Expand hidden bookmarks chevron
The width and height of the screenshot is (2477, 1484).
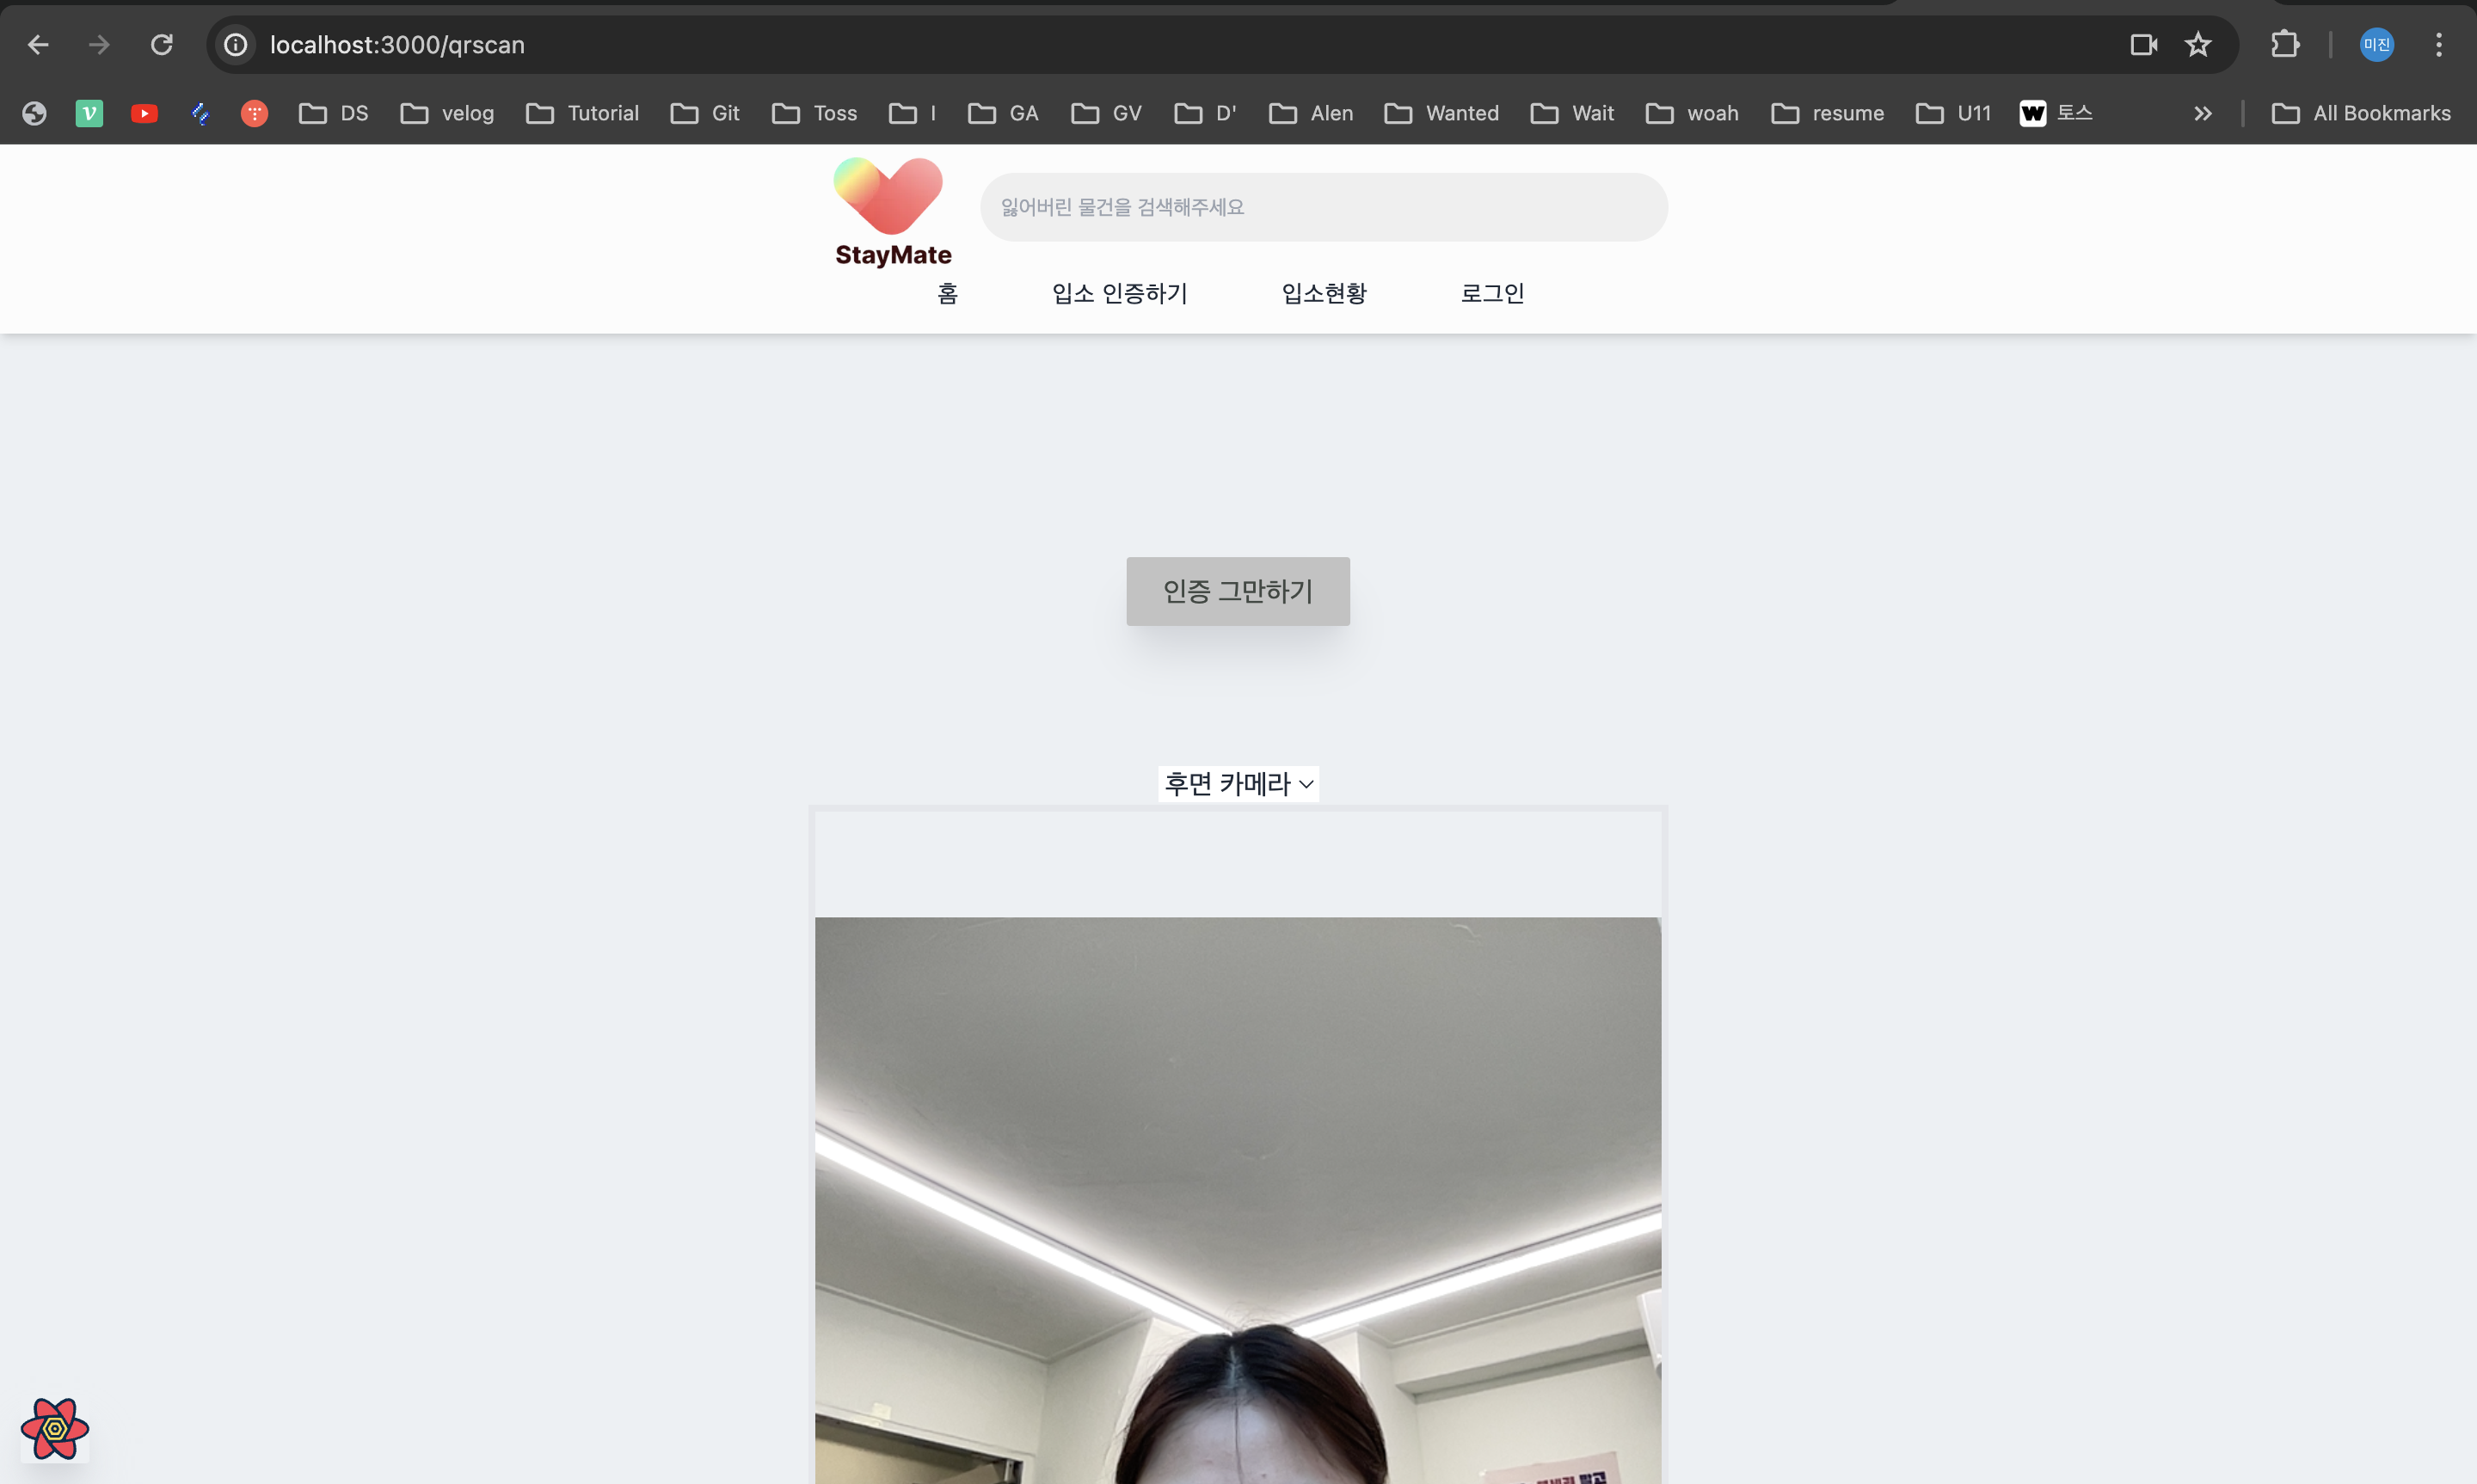pos(2202,113)
